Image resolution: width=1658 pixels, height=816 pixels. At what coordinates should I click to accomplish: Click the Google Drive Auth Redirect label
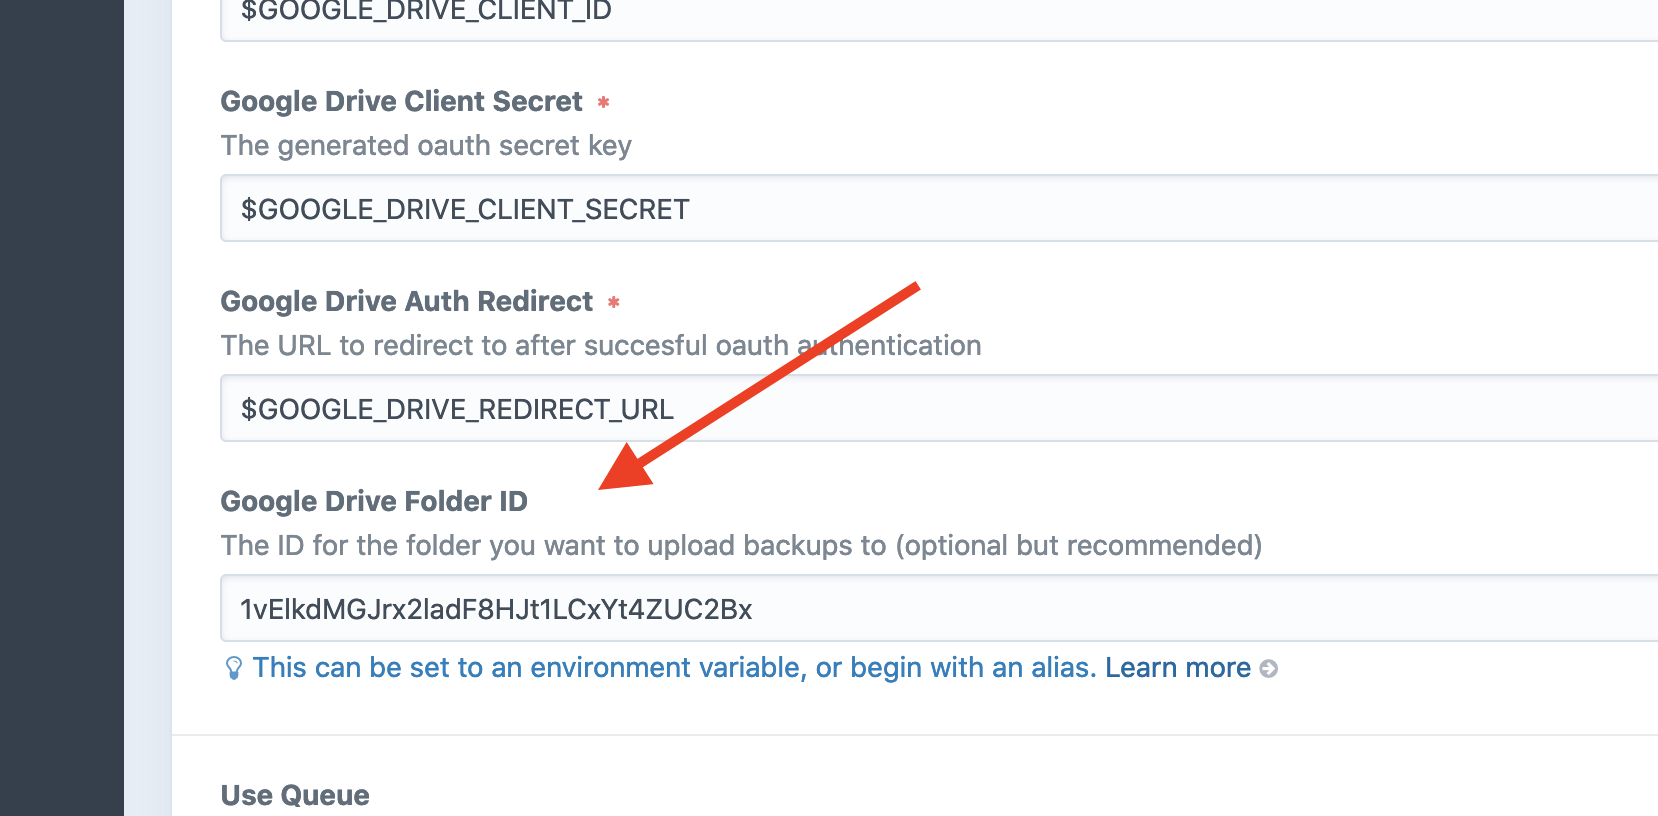406,302
